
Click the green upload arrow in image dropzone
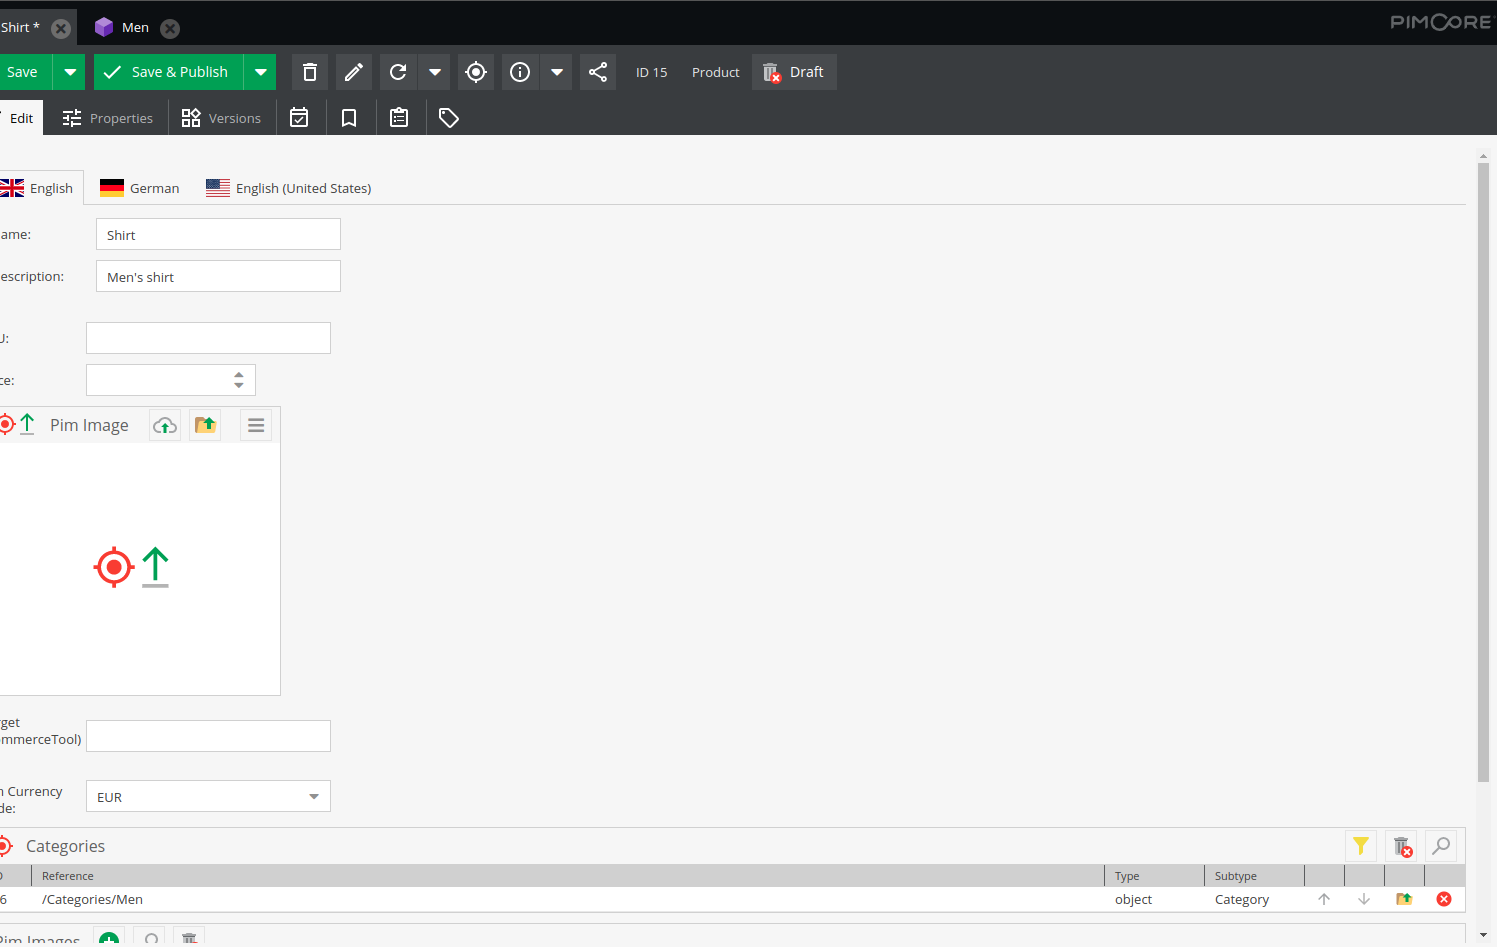click(x=155, y=567)
